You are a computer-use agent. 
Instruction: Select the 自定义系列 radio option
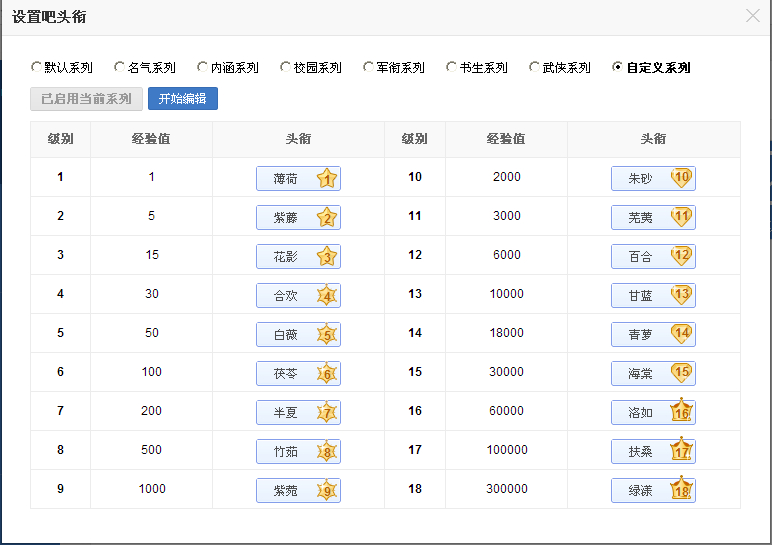pyautogui.click(x=616, y=66)
